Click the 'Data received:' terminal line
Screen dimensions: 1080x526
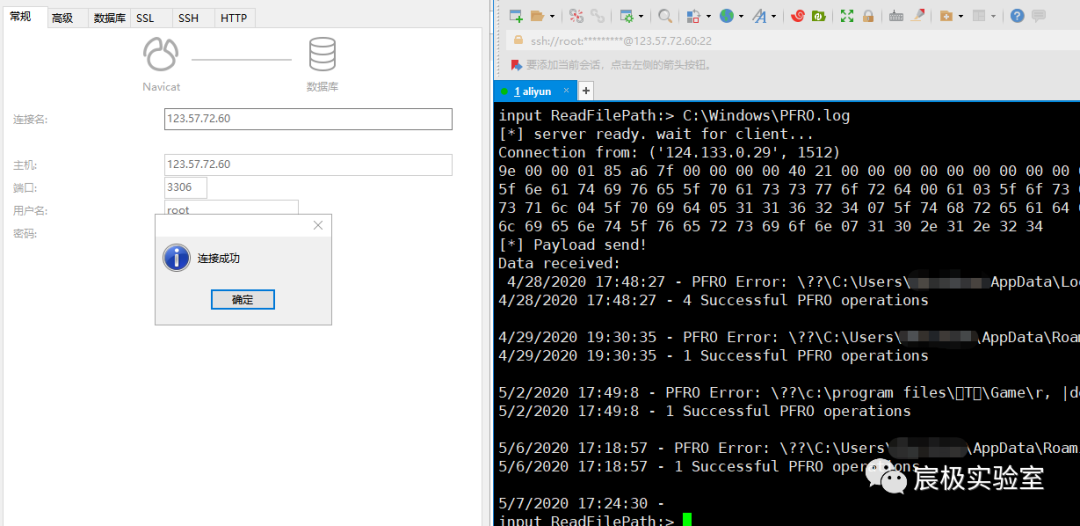pyautogui.click(x=559, y=263)
